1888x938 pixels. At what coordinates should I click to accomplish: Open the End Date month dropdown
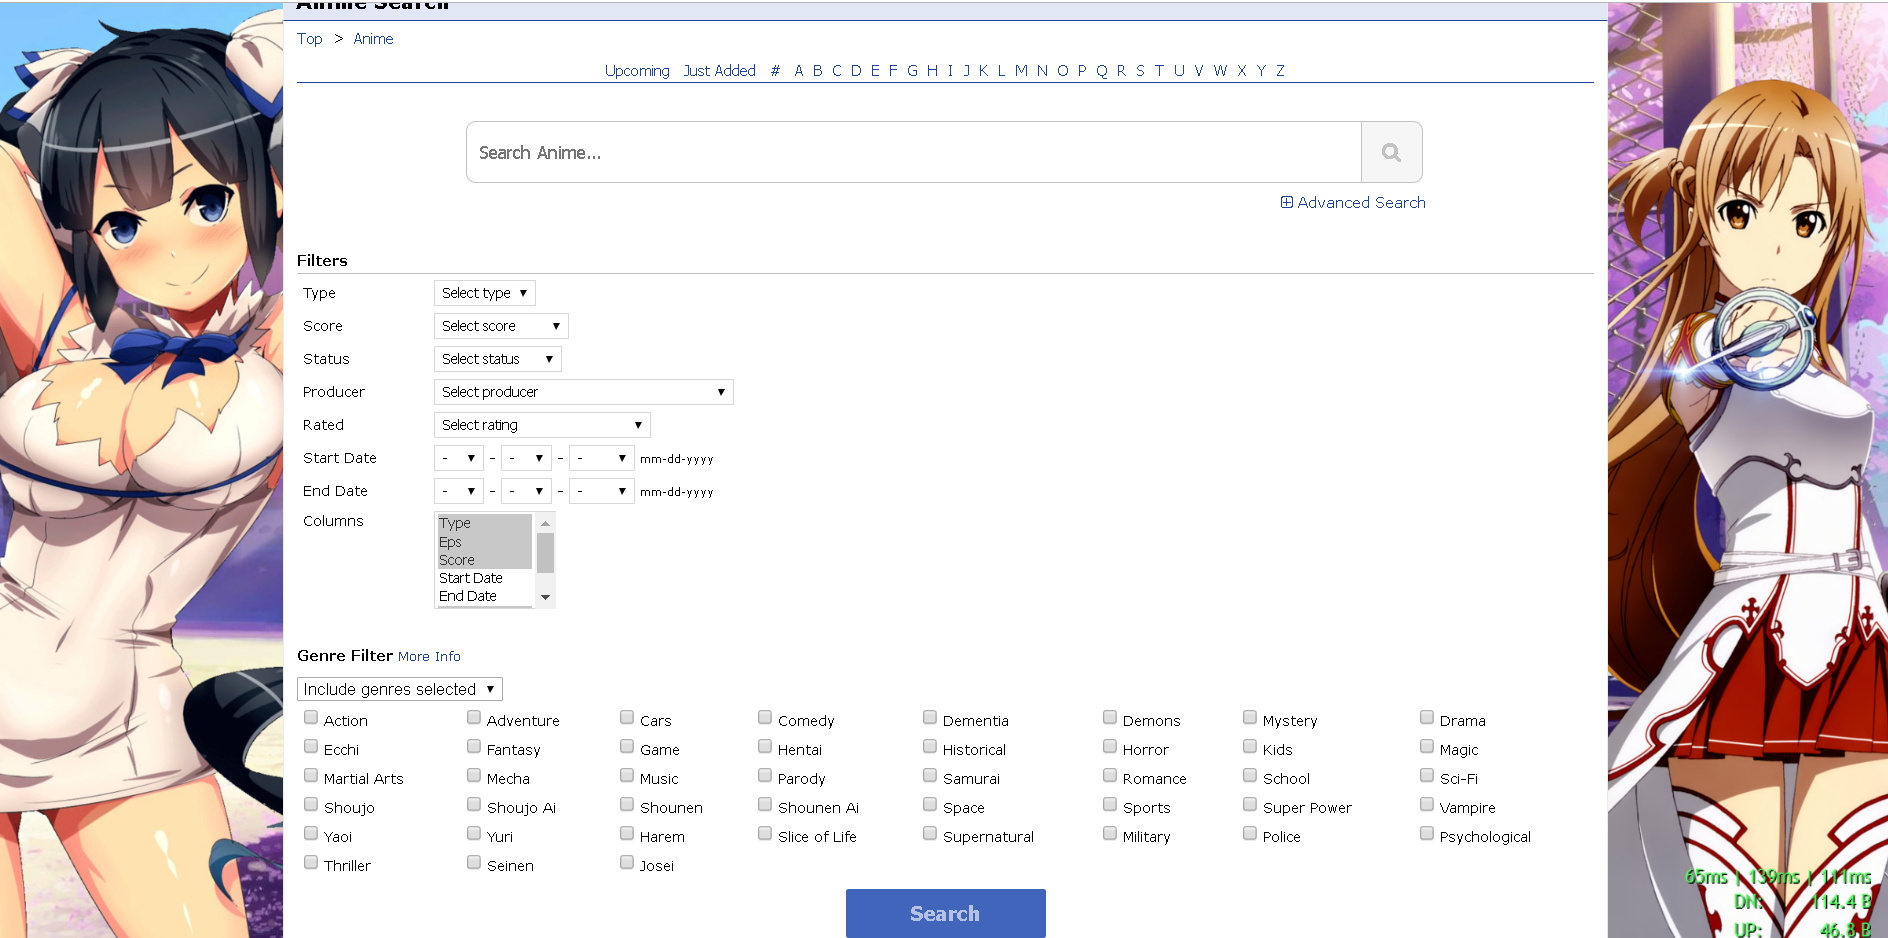pyautogui.click(x=459, y=491)
